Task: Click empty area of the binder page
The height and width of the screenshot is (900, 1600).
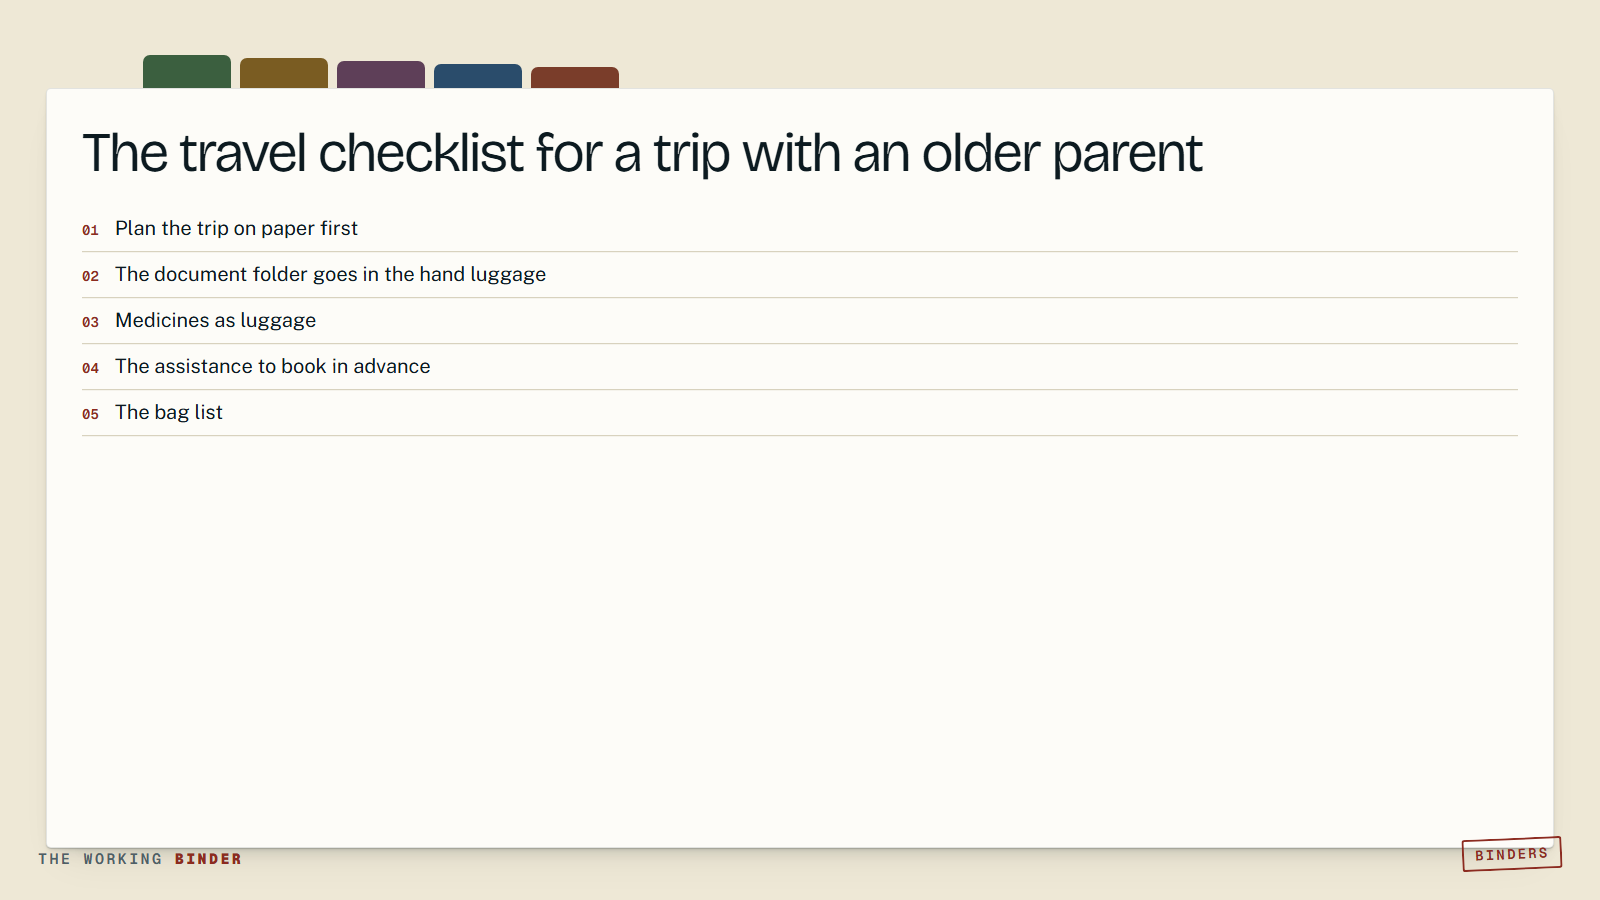Action: pos(800,640)
